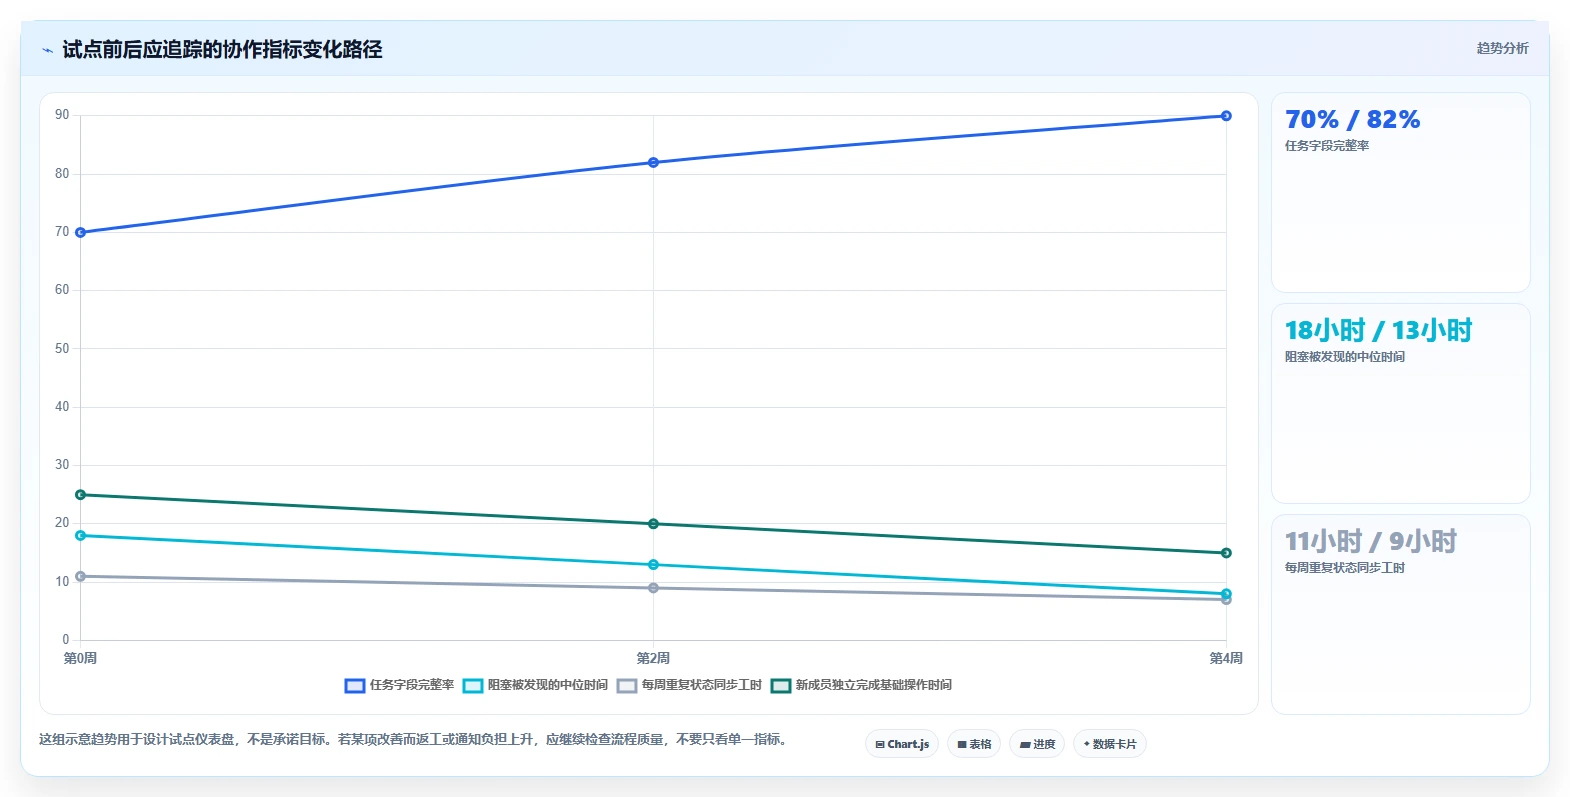
Task: Click the dark green data point at 第2周 (20)
Action: [x=653, y=524]
